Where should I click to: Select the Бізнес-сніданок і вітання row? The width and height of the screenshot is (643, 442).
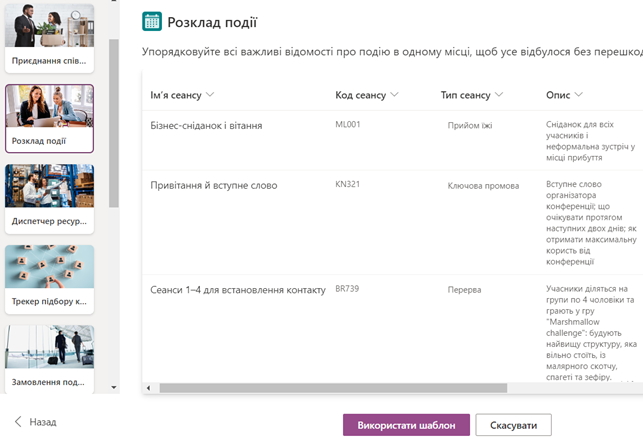tap(206, 126)
